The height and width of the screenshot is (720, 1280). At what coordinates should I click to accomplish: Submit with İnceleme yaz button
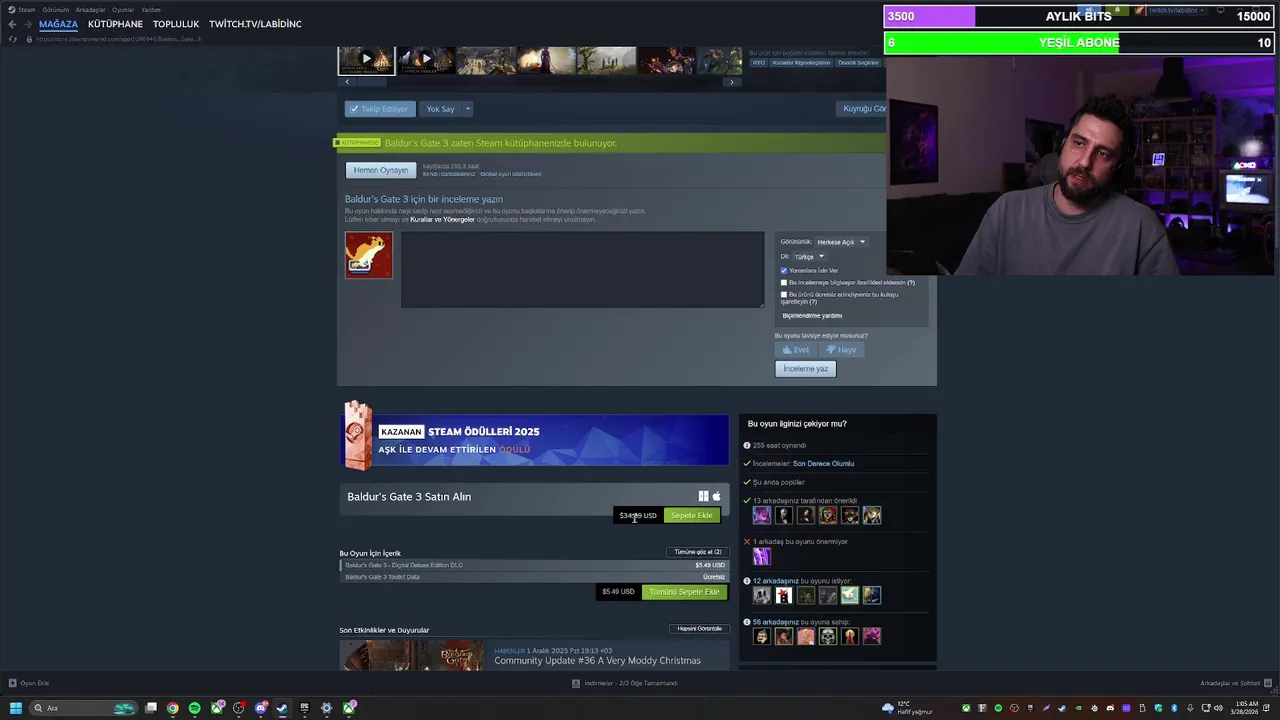pyautogui.click(x=805, y=369)
